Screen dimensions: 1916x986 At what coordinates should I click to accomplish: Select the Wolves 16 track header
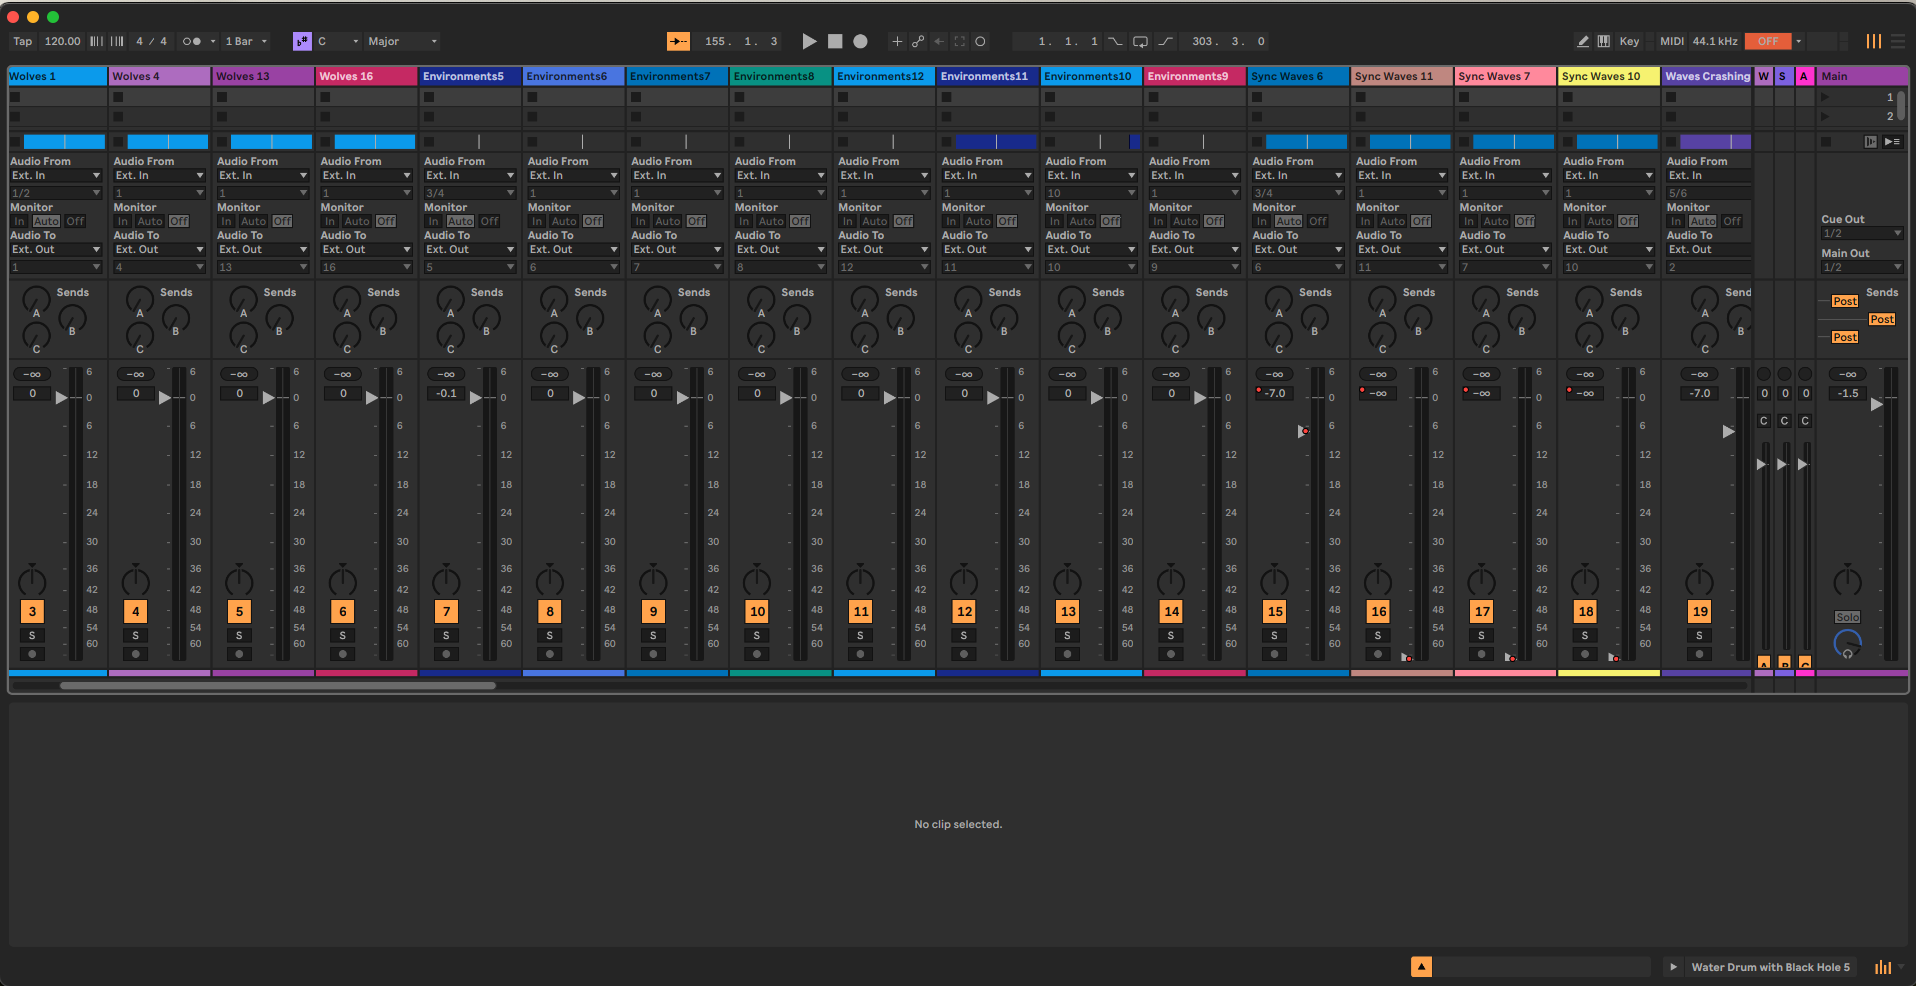point(366,76)
